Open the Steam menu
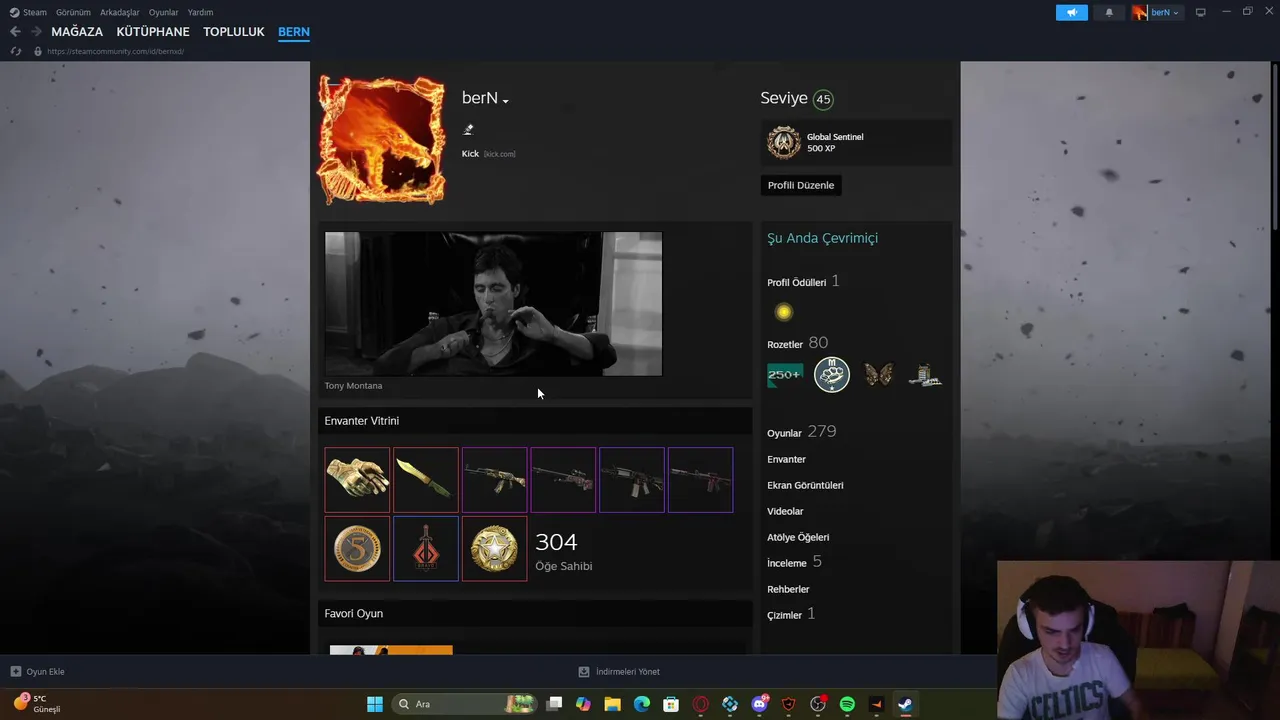Image resolution: width=1280 pixels, height=720 pixels. tap(29, 12)
